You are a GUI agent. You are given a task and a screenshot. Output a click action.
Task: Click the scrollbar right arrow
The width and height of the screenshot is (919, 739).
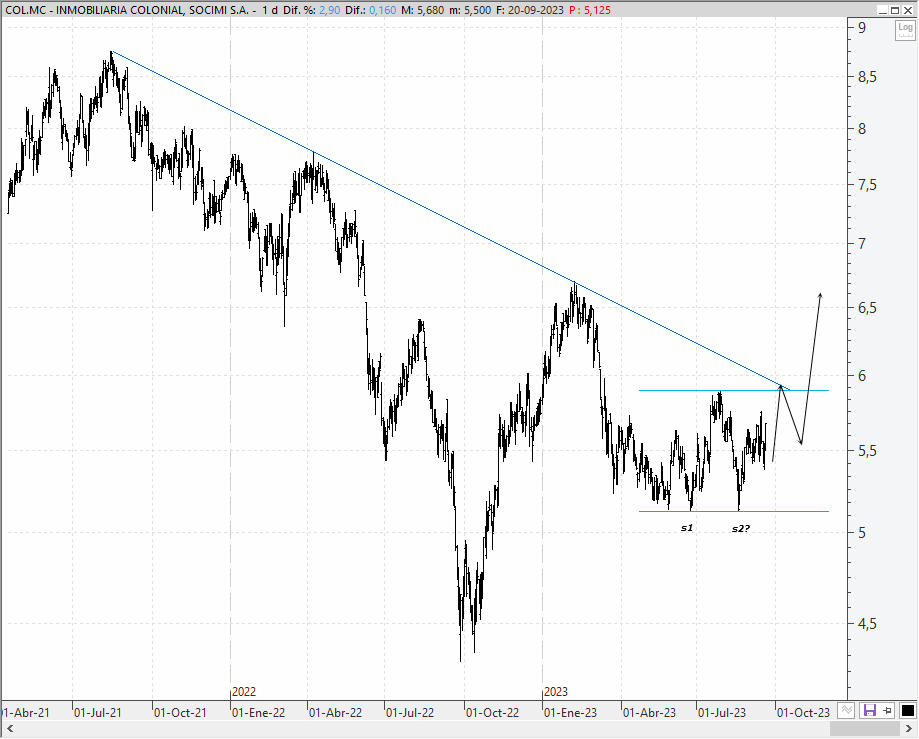click(910, 729)
